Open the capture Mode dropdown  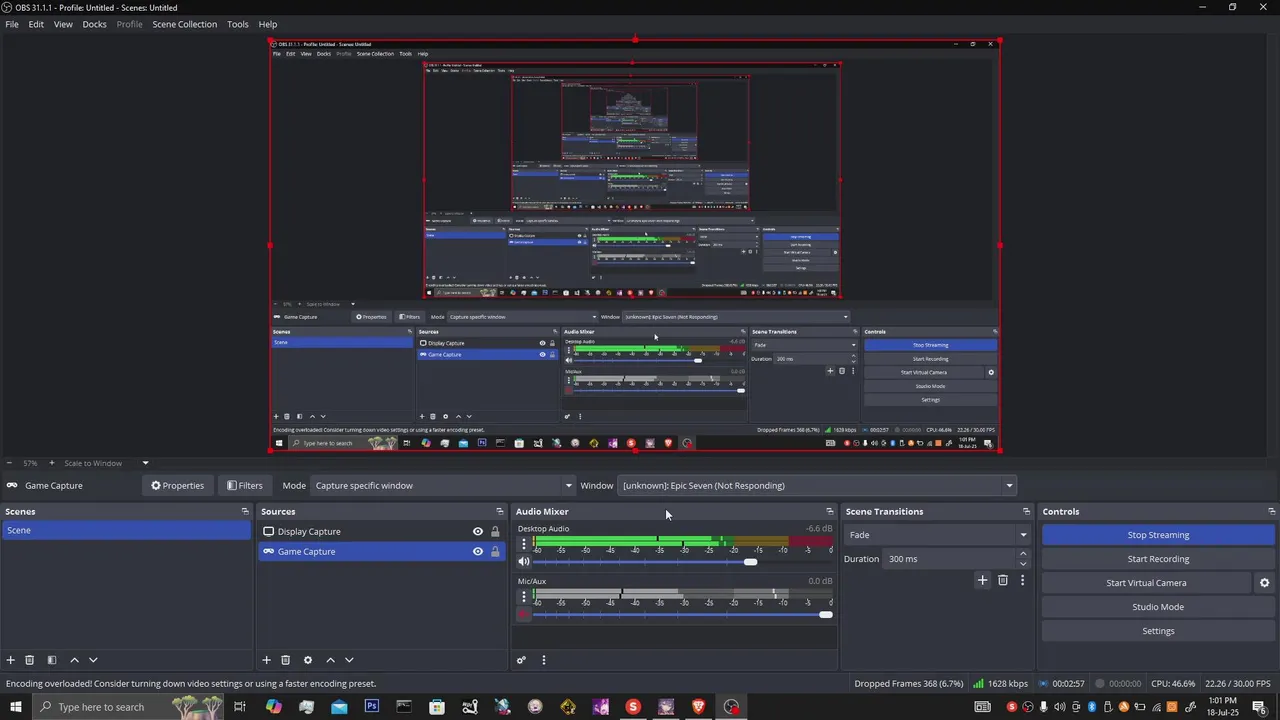point(443,486)
